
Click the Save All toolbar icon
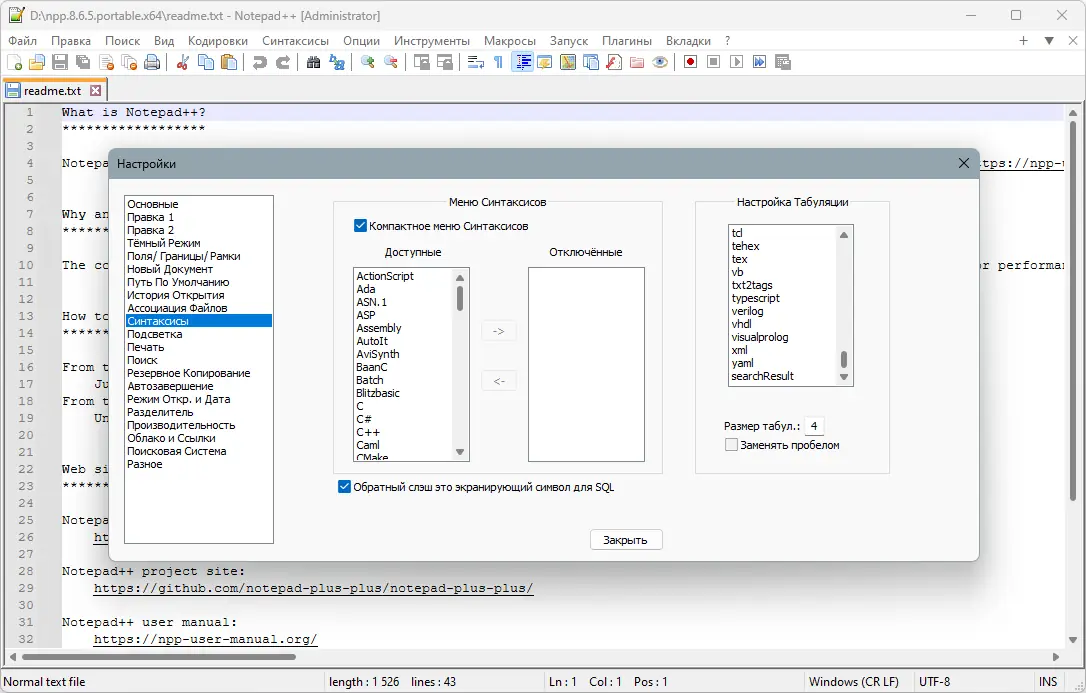pos(81,62)
